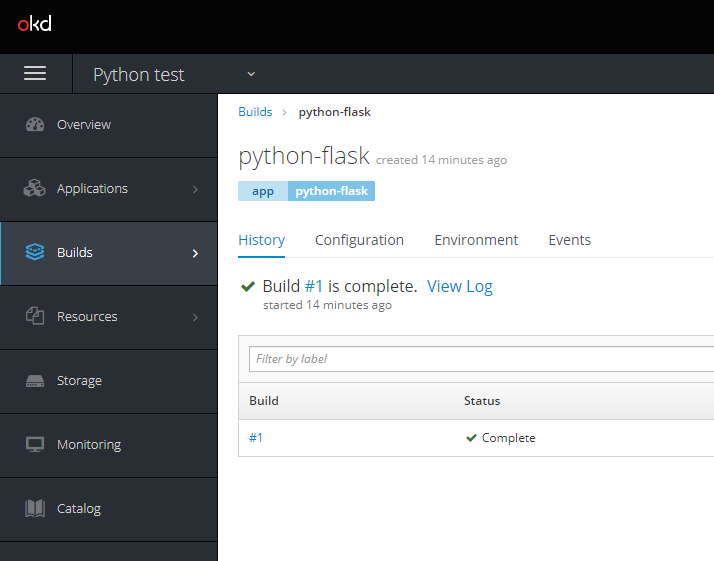Click the OKD logo

tap(34, 24)
